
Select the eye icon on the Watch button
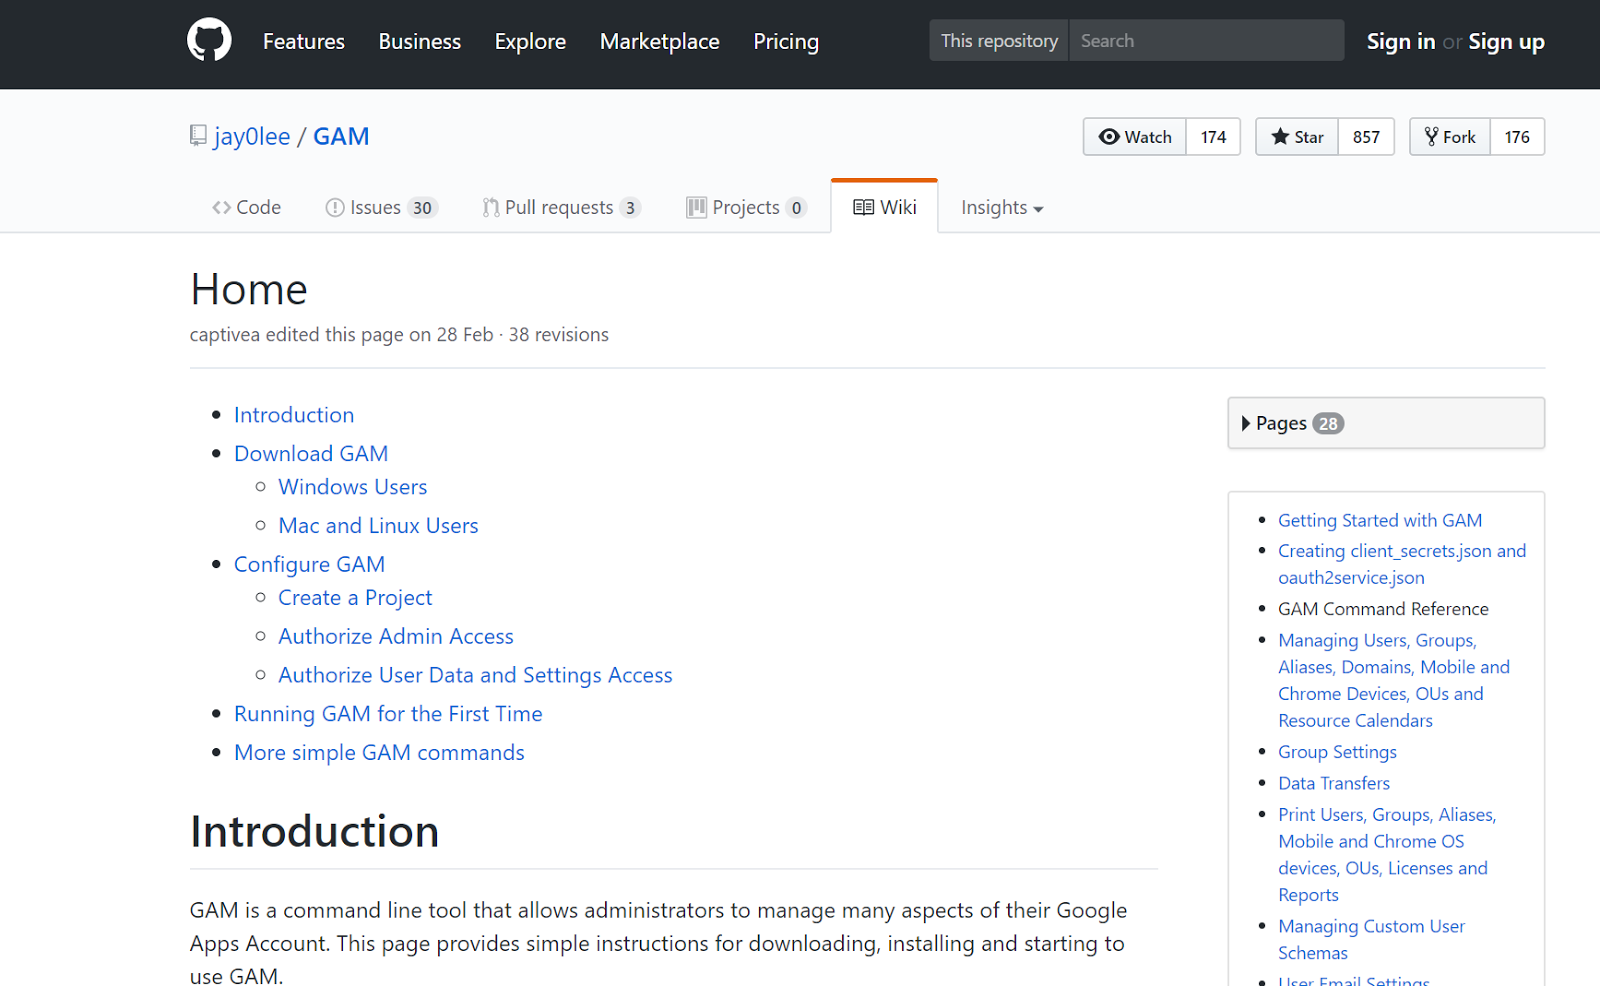(x=1110, y=136)
